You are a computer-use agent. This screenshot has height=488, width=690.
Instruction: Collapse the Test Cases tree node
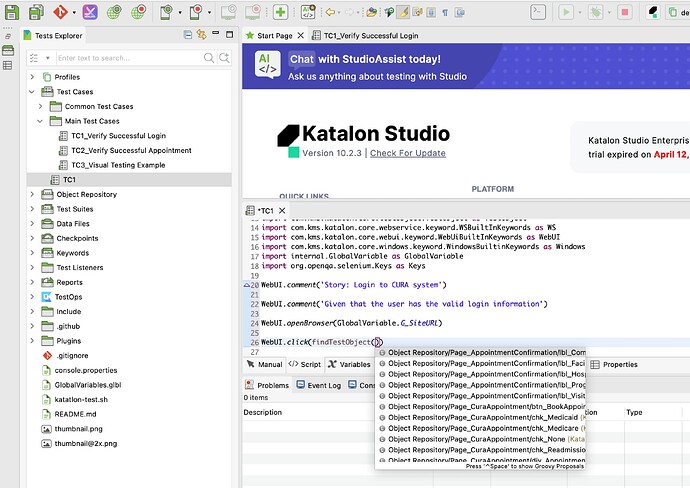pos(32,92)
